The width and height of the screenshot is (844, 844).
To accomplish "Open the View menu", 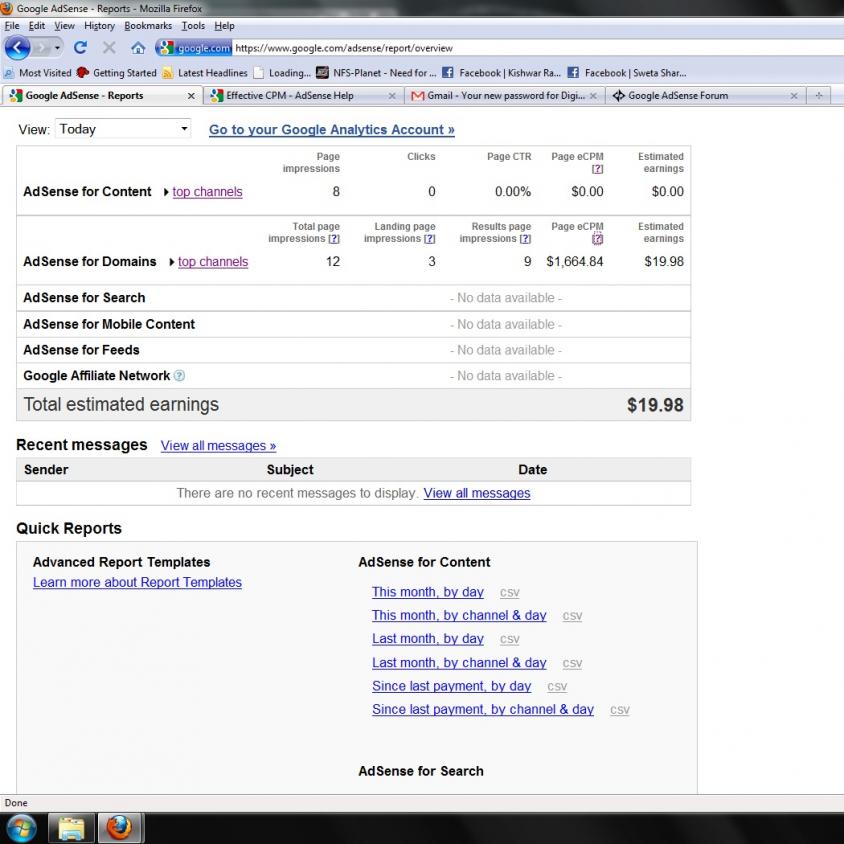I will coord(64,26).
